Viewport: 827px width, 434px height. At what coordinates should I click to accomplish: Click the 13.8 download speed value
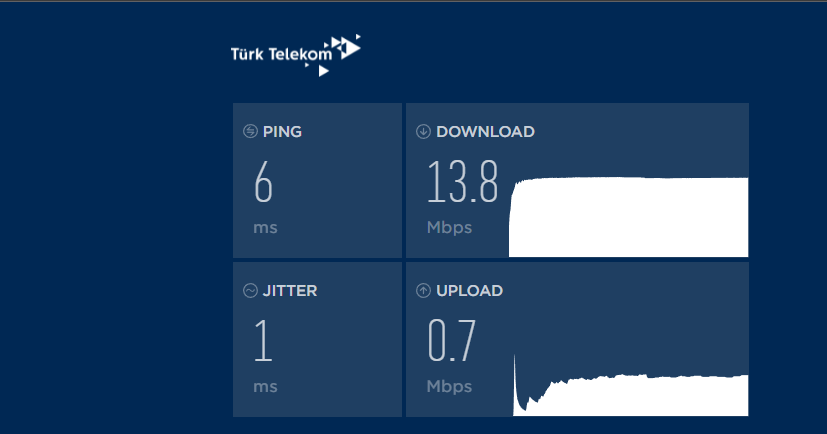point(463,182)
